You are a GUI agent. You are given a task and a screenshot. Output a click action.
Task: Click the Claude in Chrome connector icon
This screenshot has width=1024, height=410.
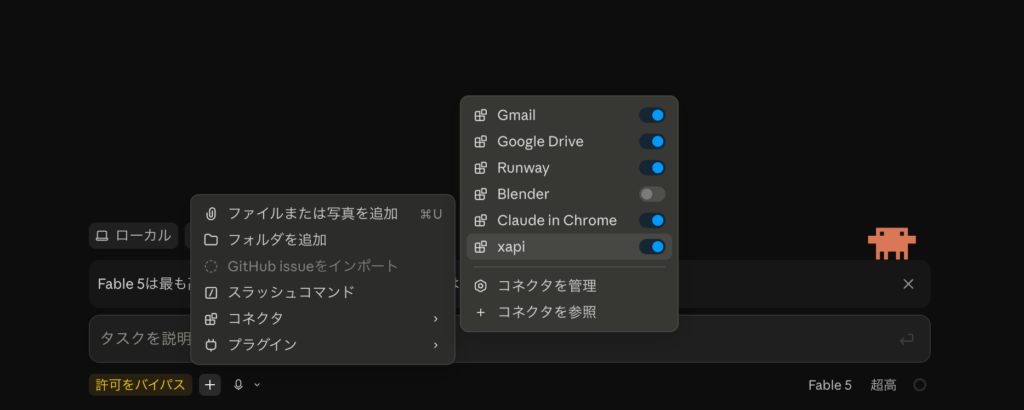[481, 221]
